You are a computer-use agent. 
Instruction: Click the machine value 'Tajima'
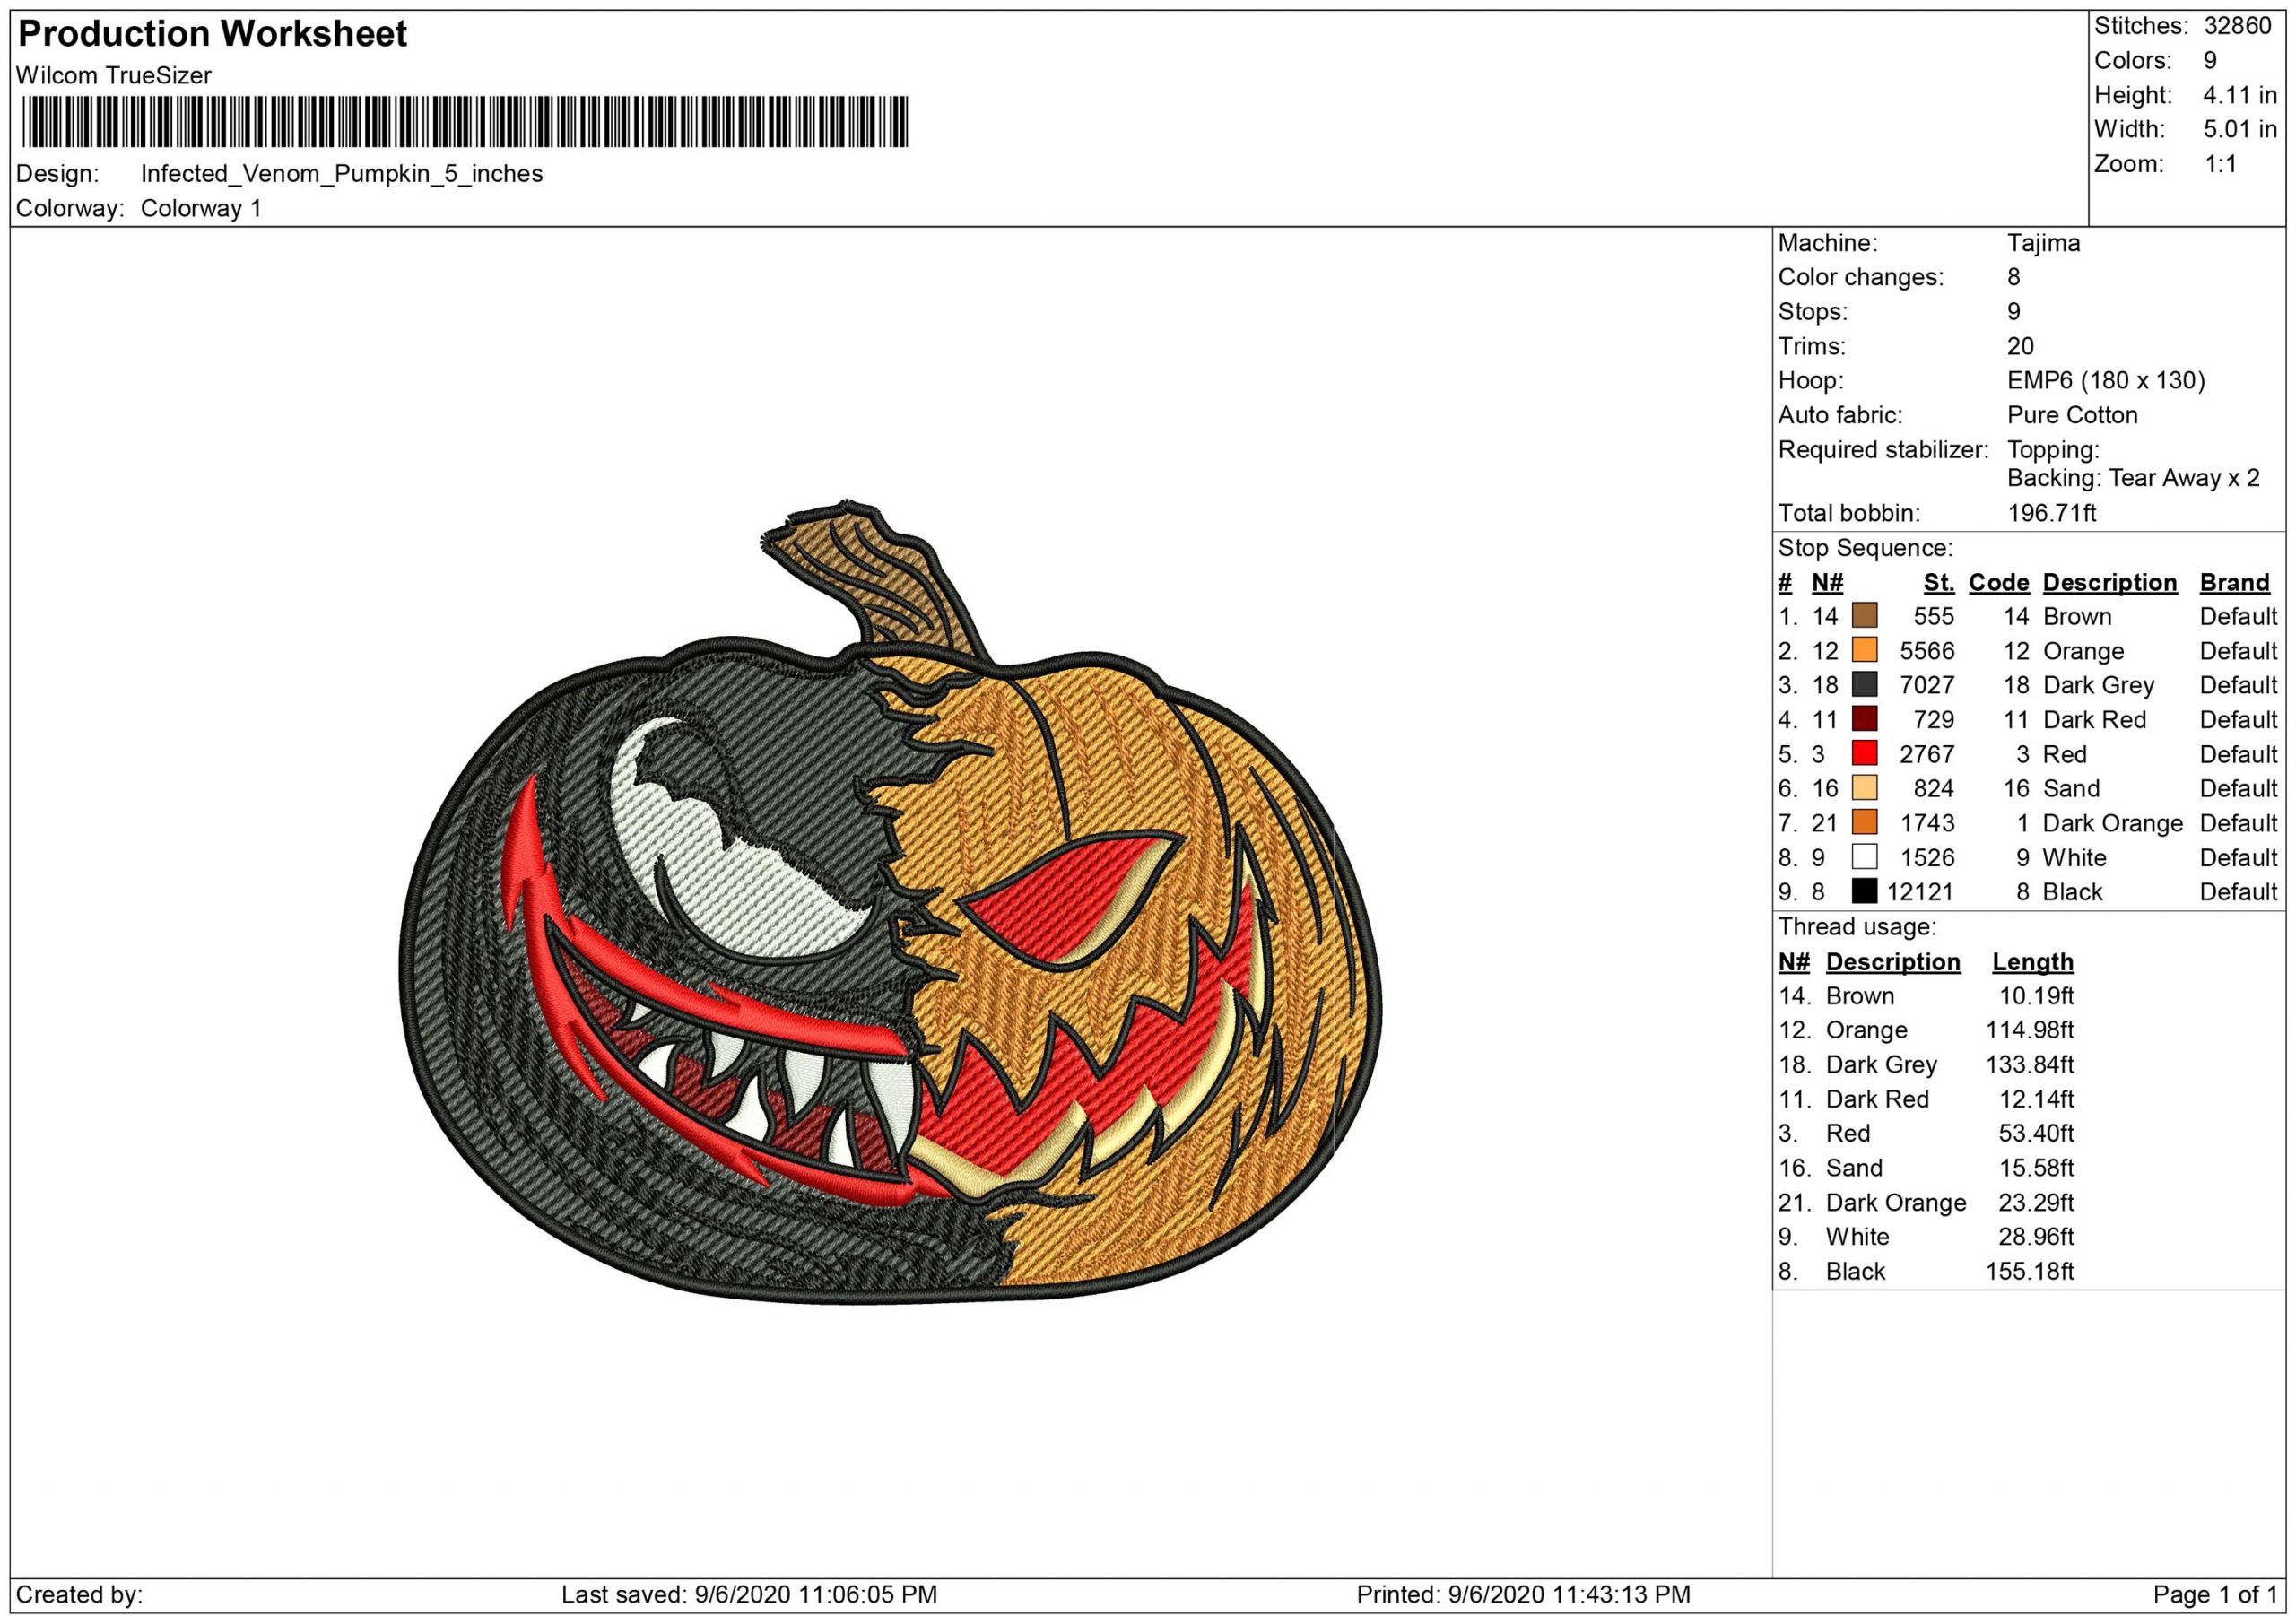tap(2043, 243)
